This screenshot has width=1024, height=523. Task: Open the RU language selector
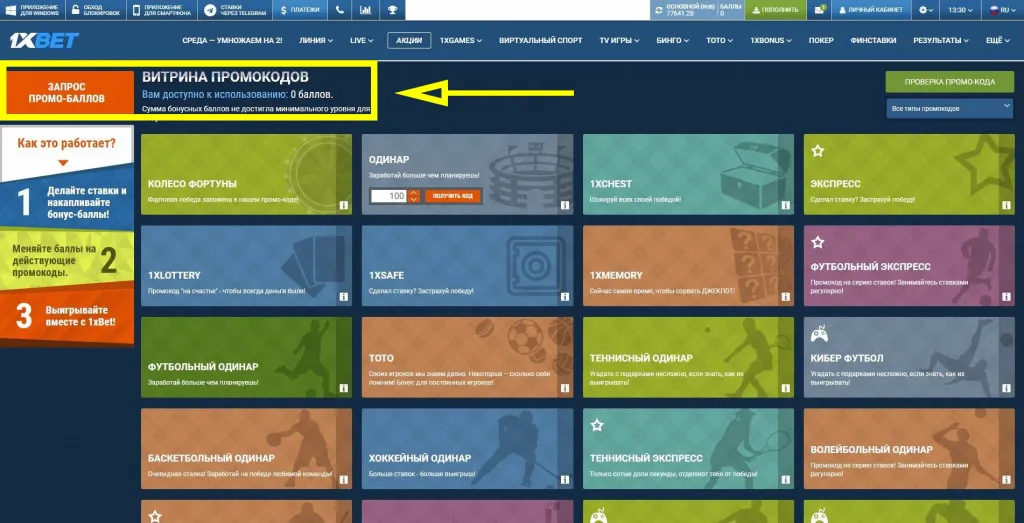[x=1003, y=10]
